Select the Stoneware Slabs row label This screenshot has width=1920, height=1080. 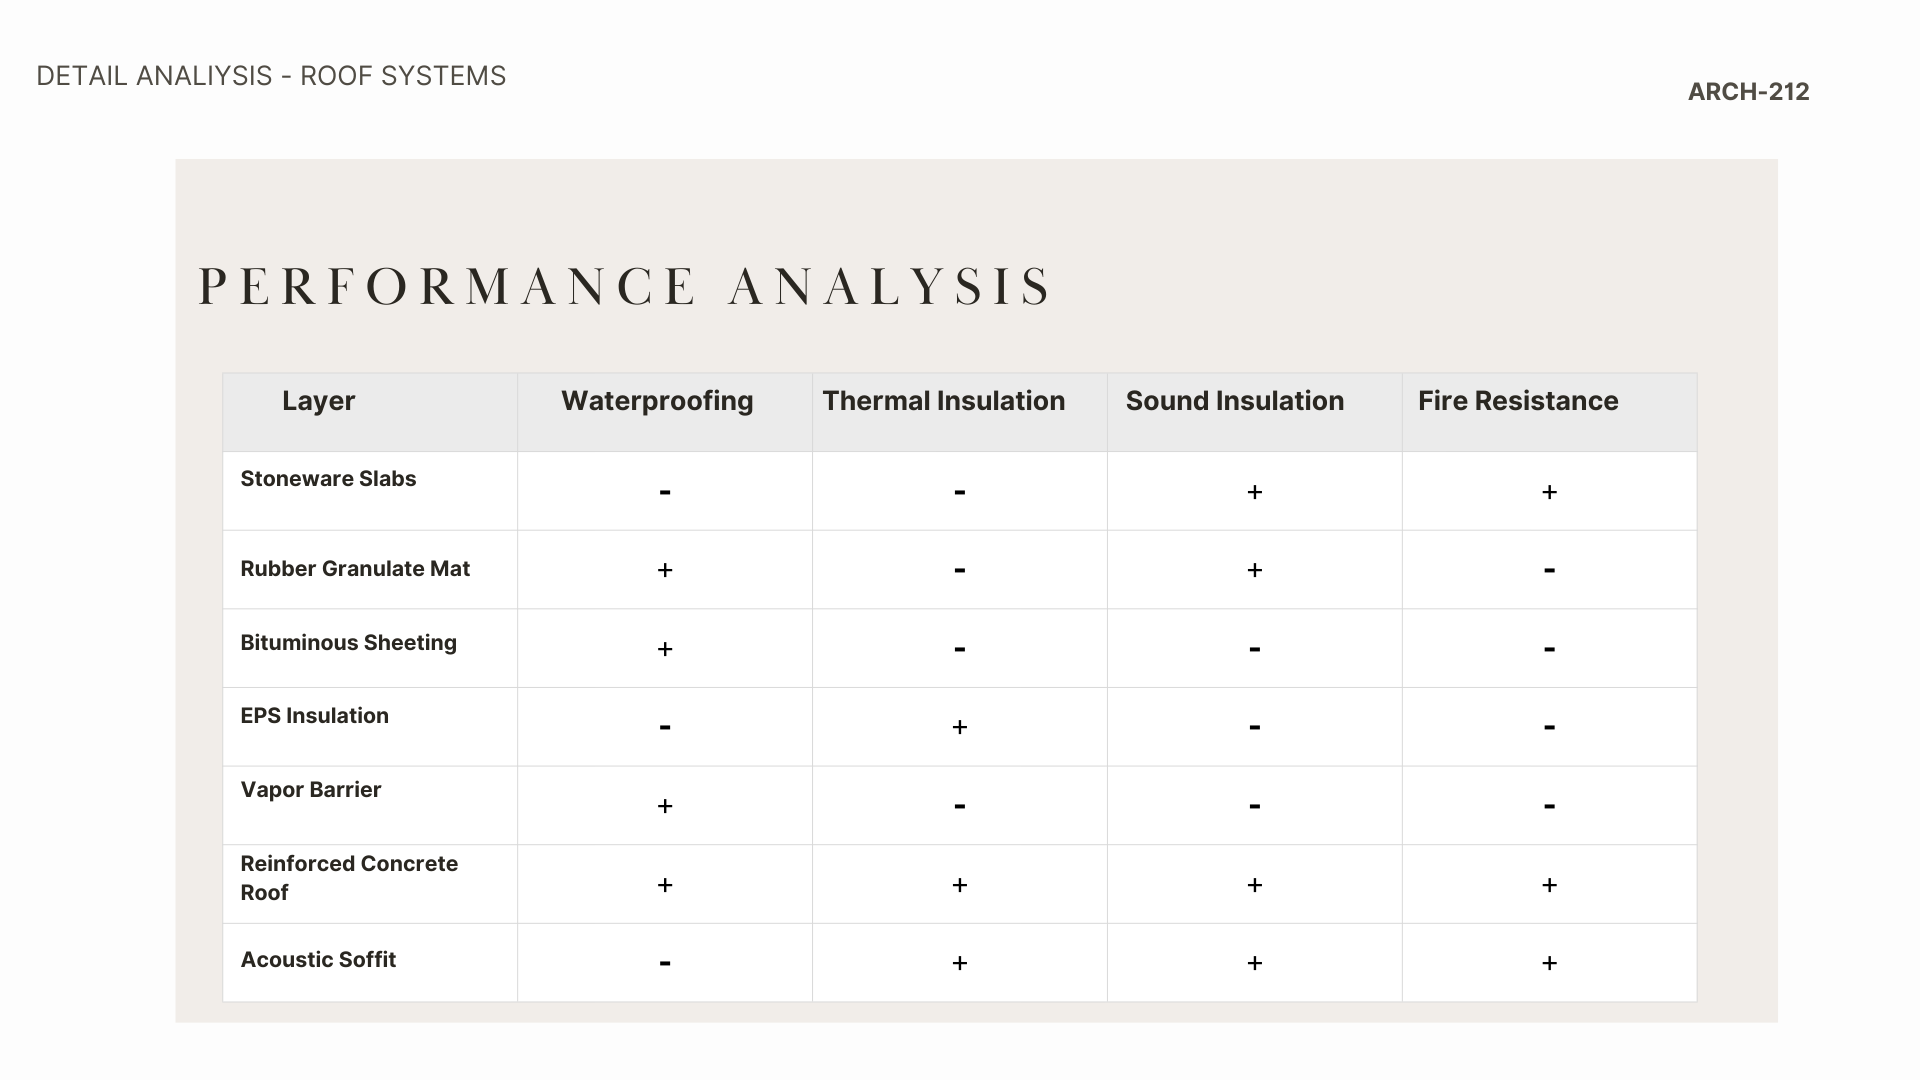[328, 479]
